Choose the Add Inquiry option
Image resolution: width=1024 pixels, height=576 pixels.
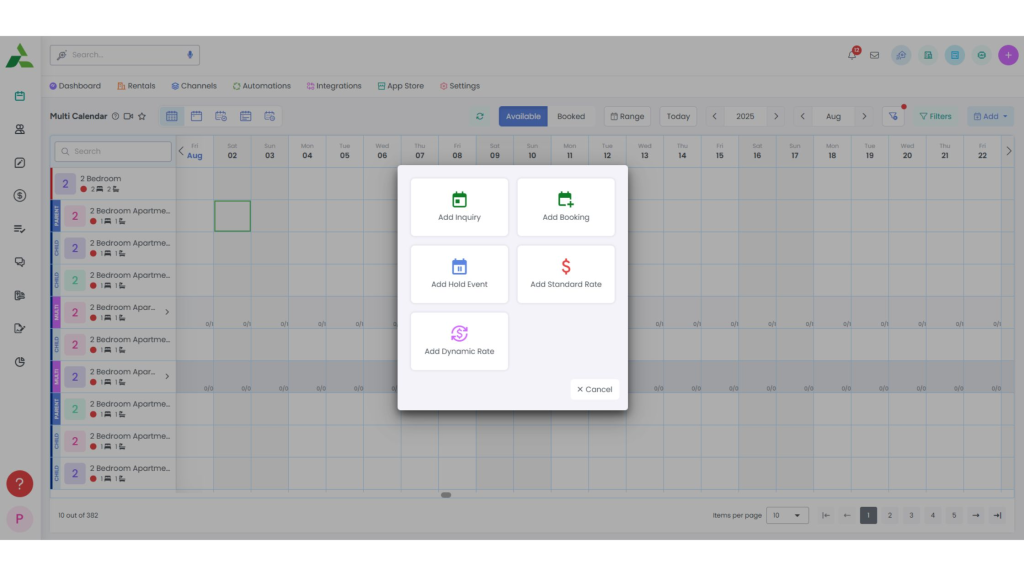(x=459, y=207)
